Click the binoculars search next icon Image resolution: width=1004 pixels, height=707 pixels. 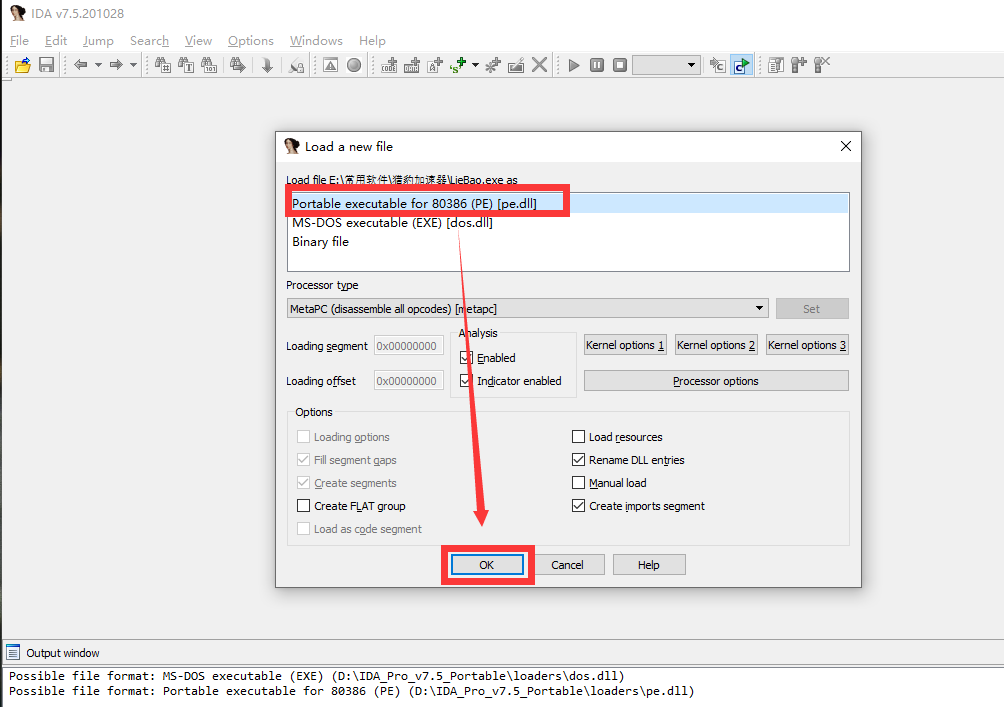(238, 65)
